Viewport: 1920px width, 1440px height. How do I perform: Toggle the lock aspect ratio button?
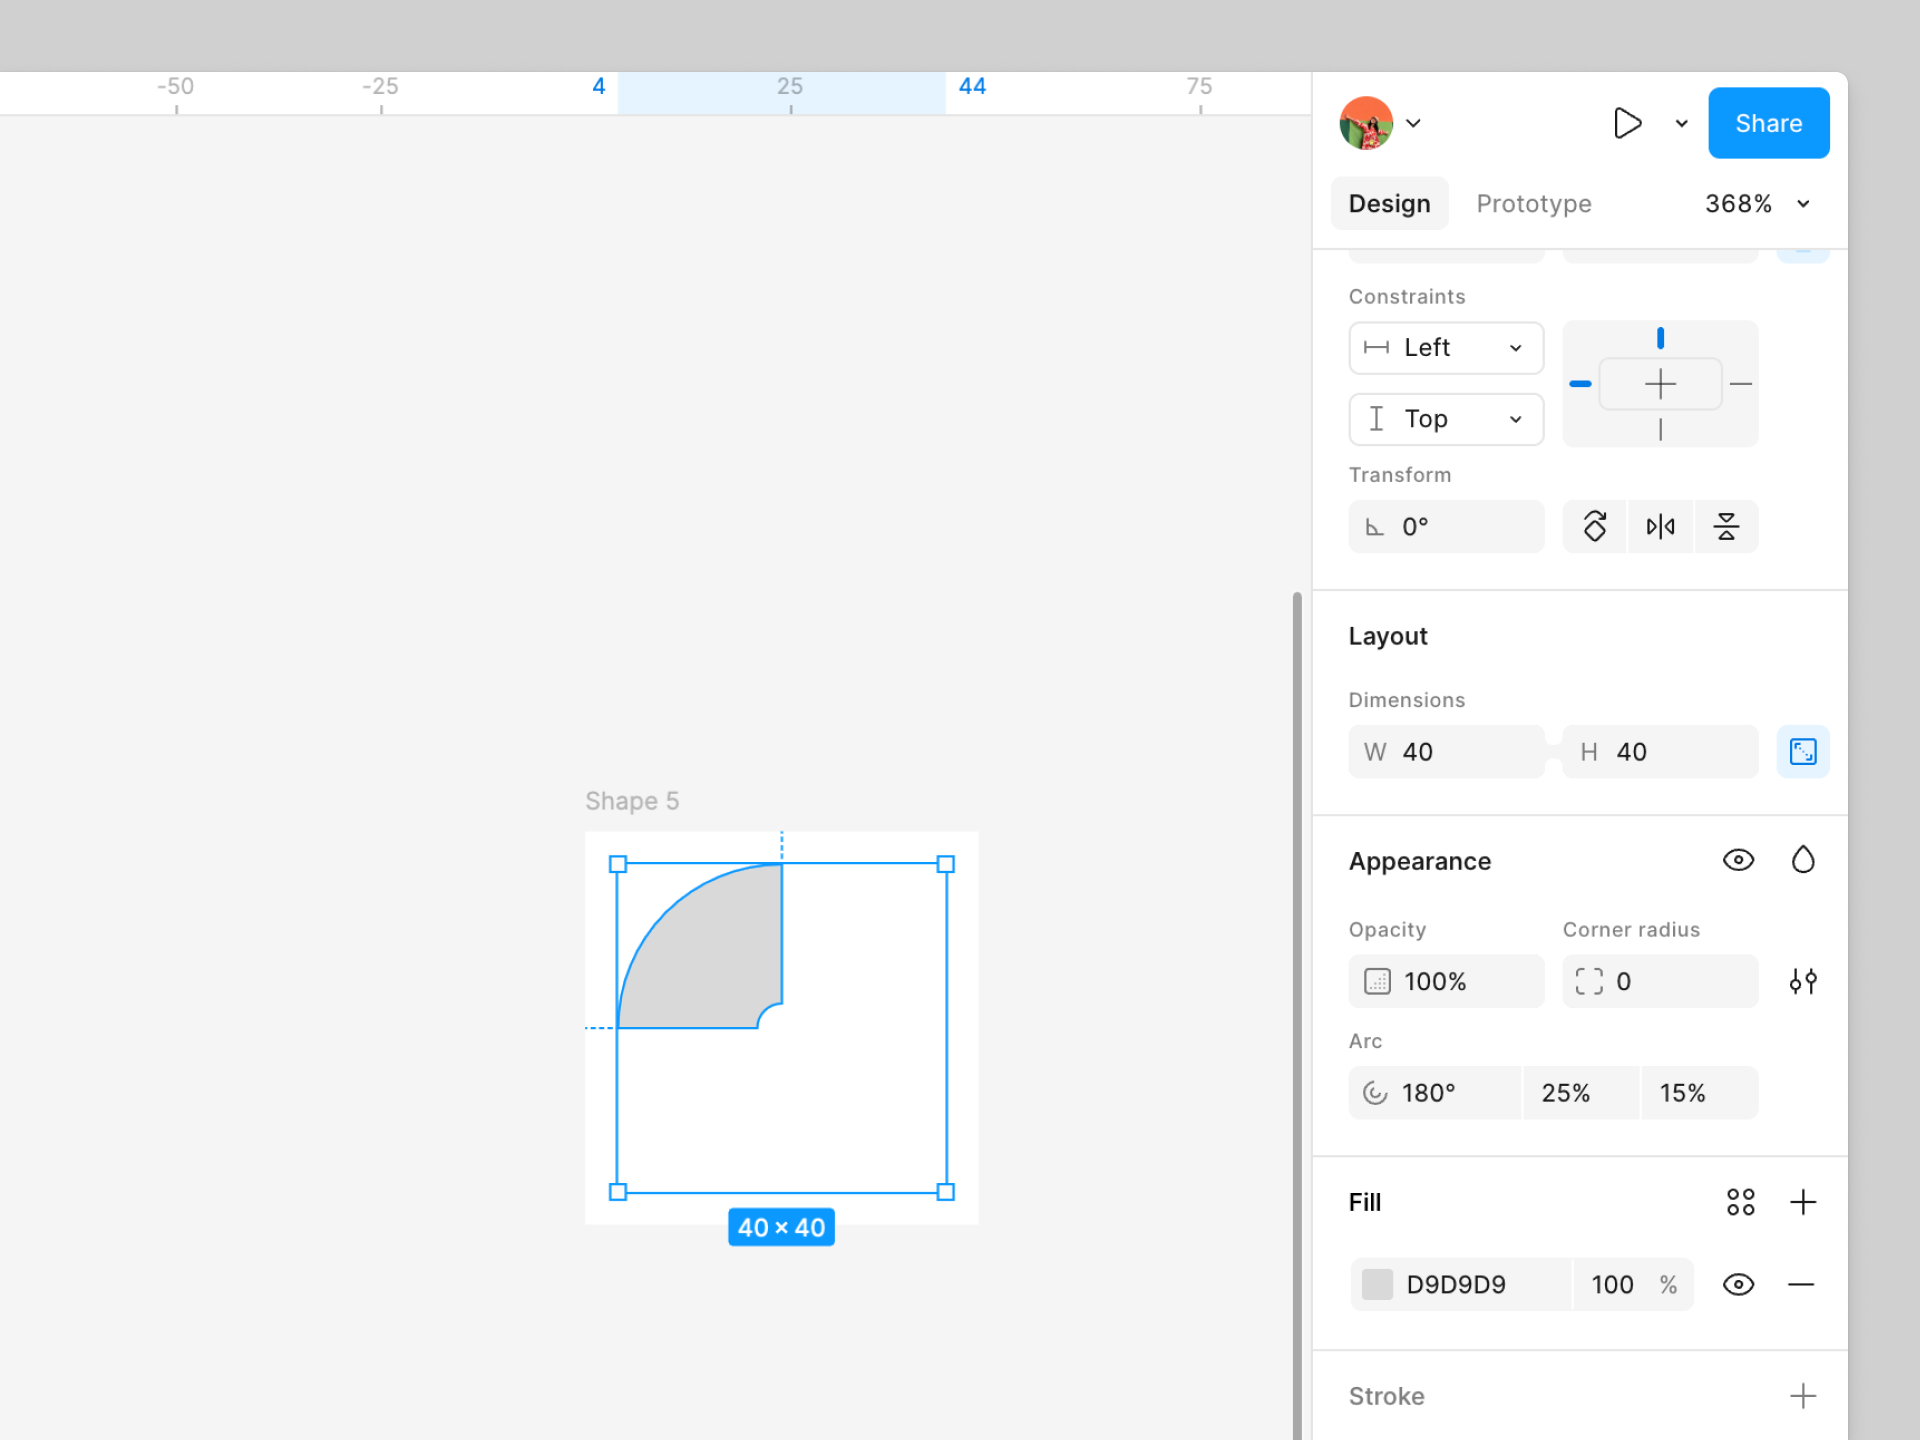coord(1802,752)
